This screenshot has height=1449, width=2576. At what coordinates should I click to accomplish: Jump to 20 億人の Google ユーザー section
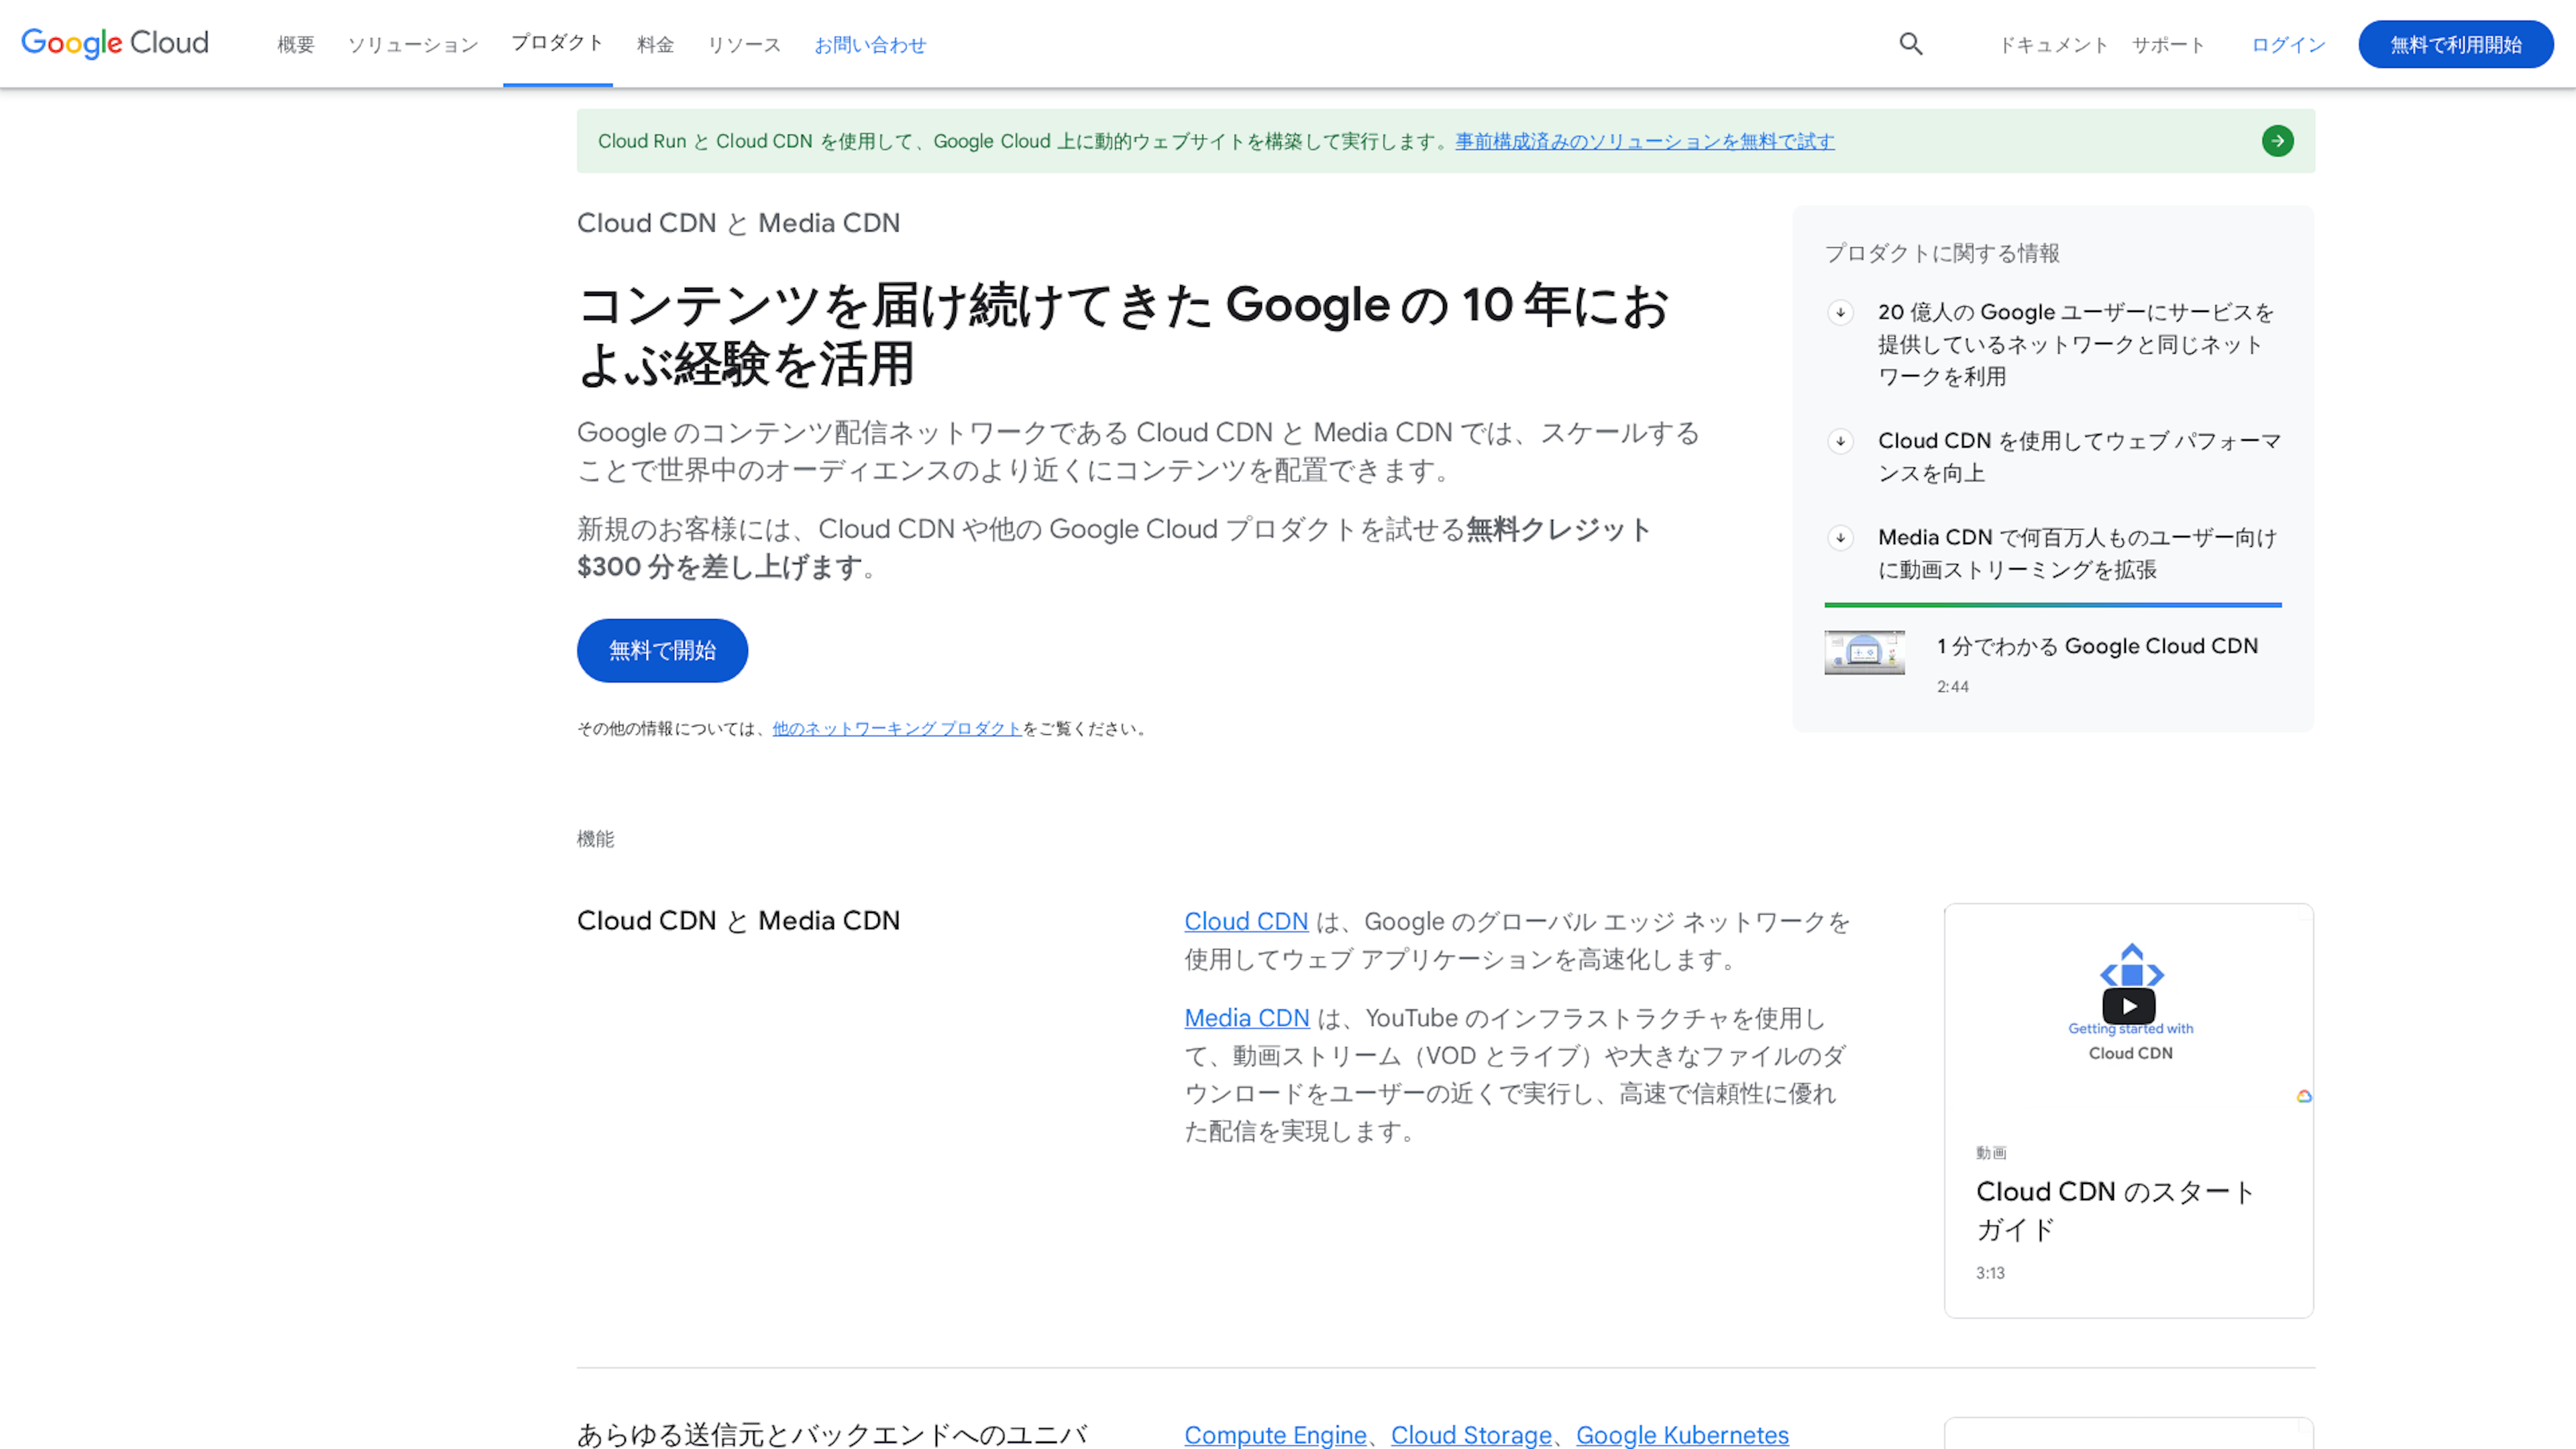[2076, 344]
